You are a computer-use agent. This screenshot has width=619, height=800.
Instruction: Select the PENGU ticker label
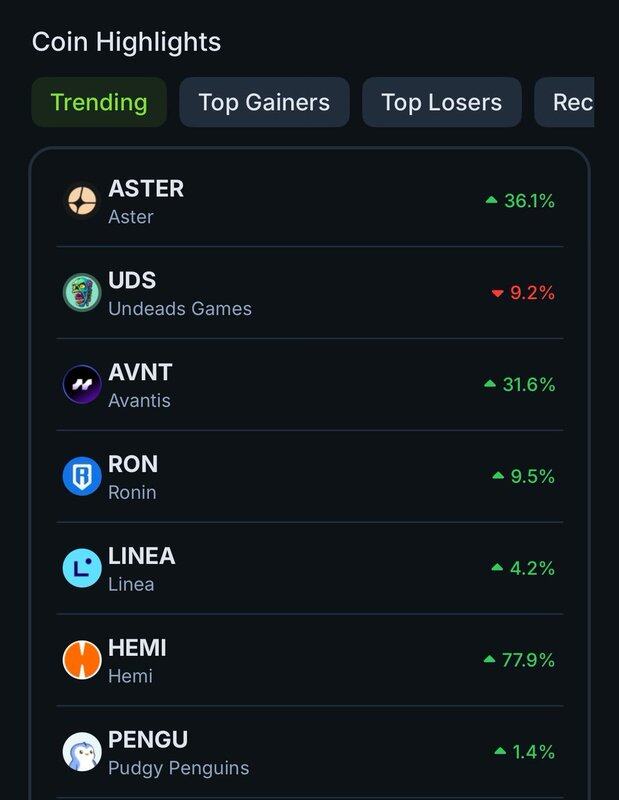click(148, 739)
